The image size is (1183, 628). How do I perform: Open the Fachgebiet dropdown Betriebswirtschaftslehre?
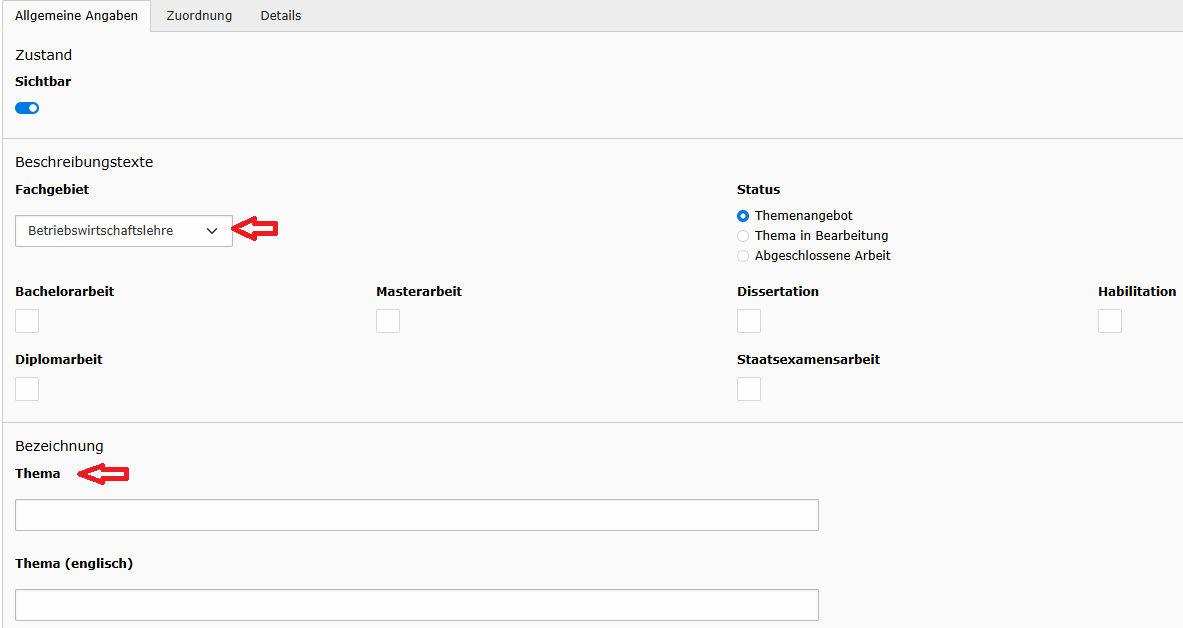[124, 231]
